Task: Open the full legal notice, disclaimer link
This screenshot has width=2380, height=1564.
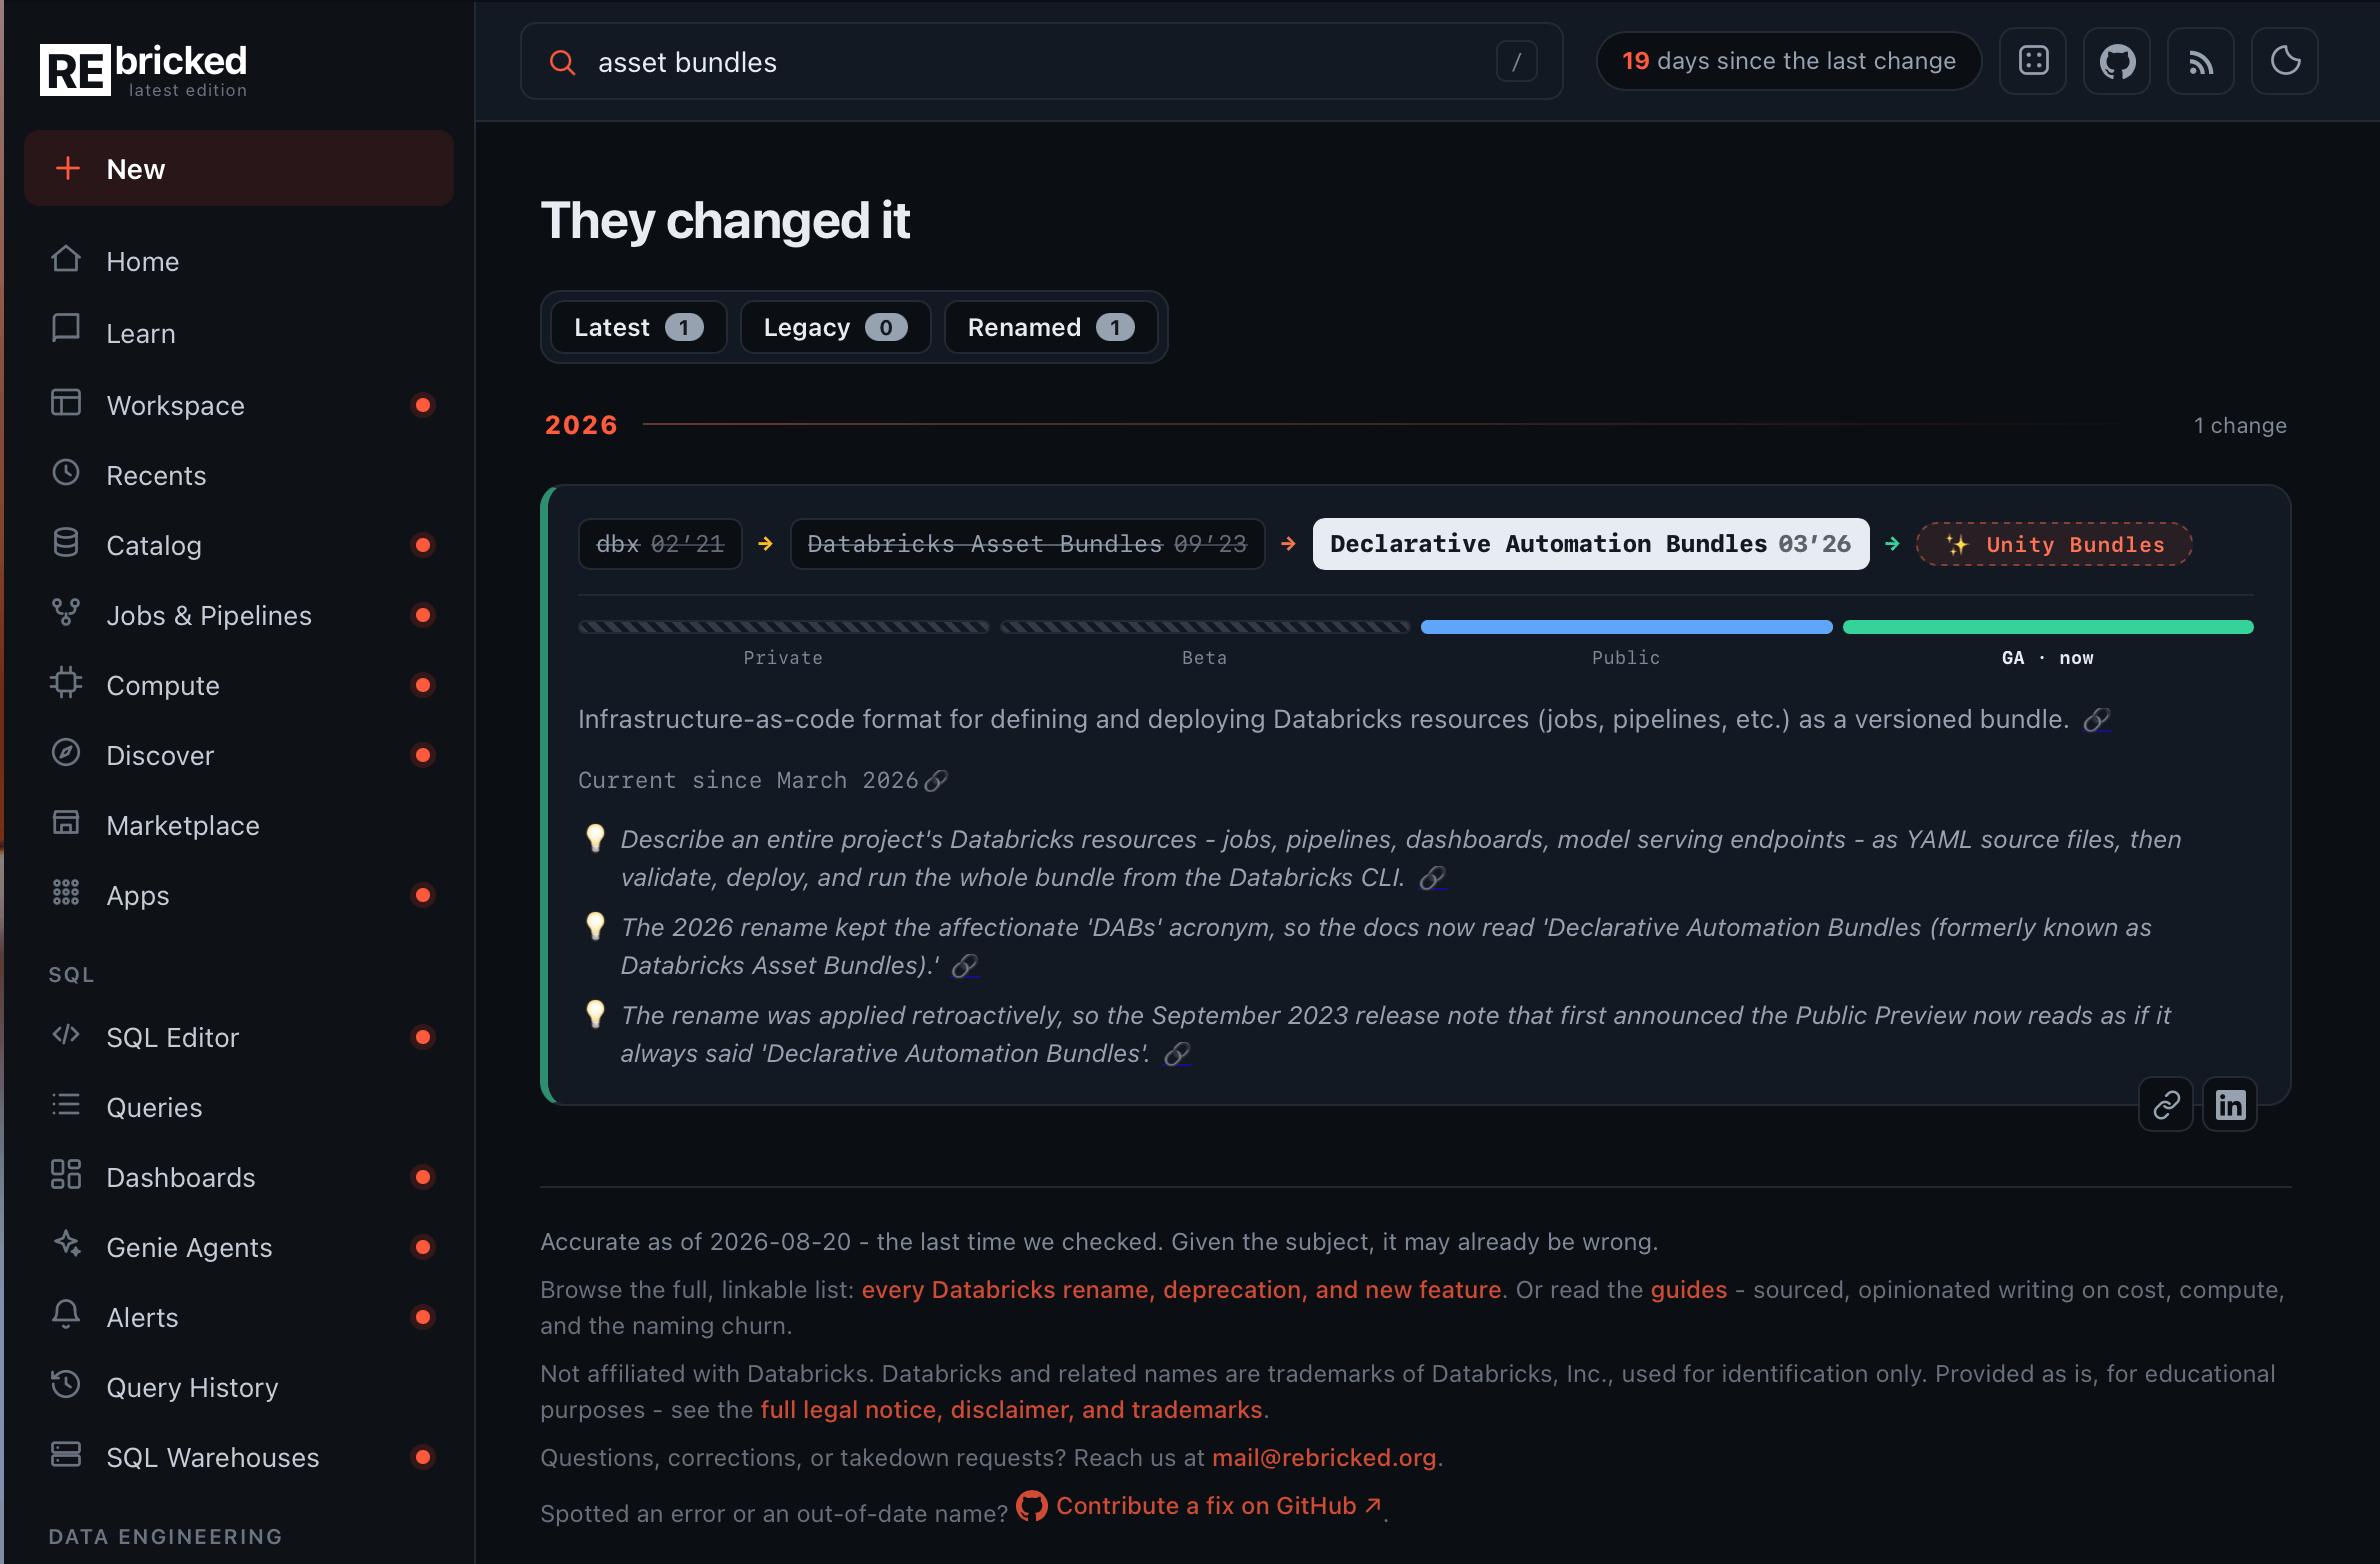Action: click(x=1011, y=1410)
